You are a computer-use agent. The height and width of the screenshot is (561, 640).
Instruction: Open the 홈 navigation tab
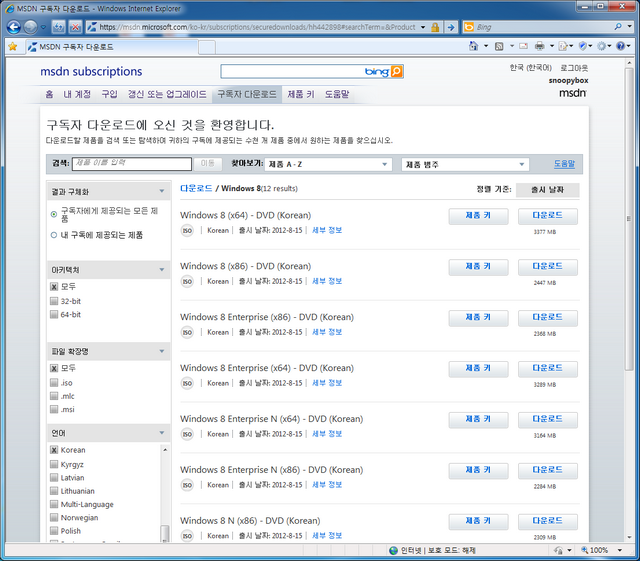click(49, 94)
